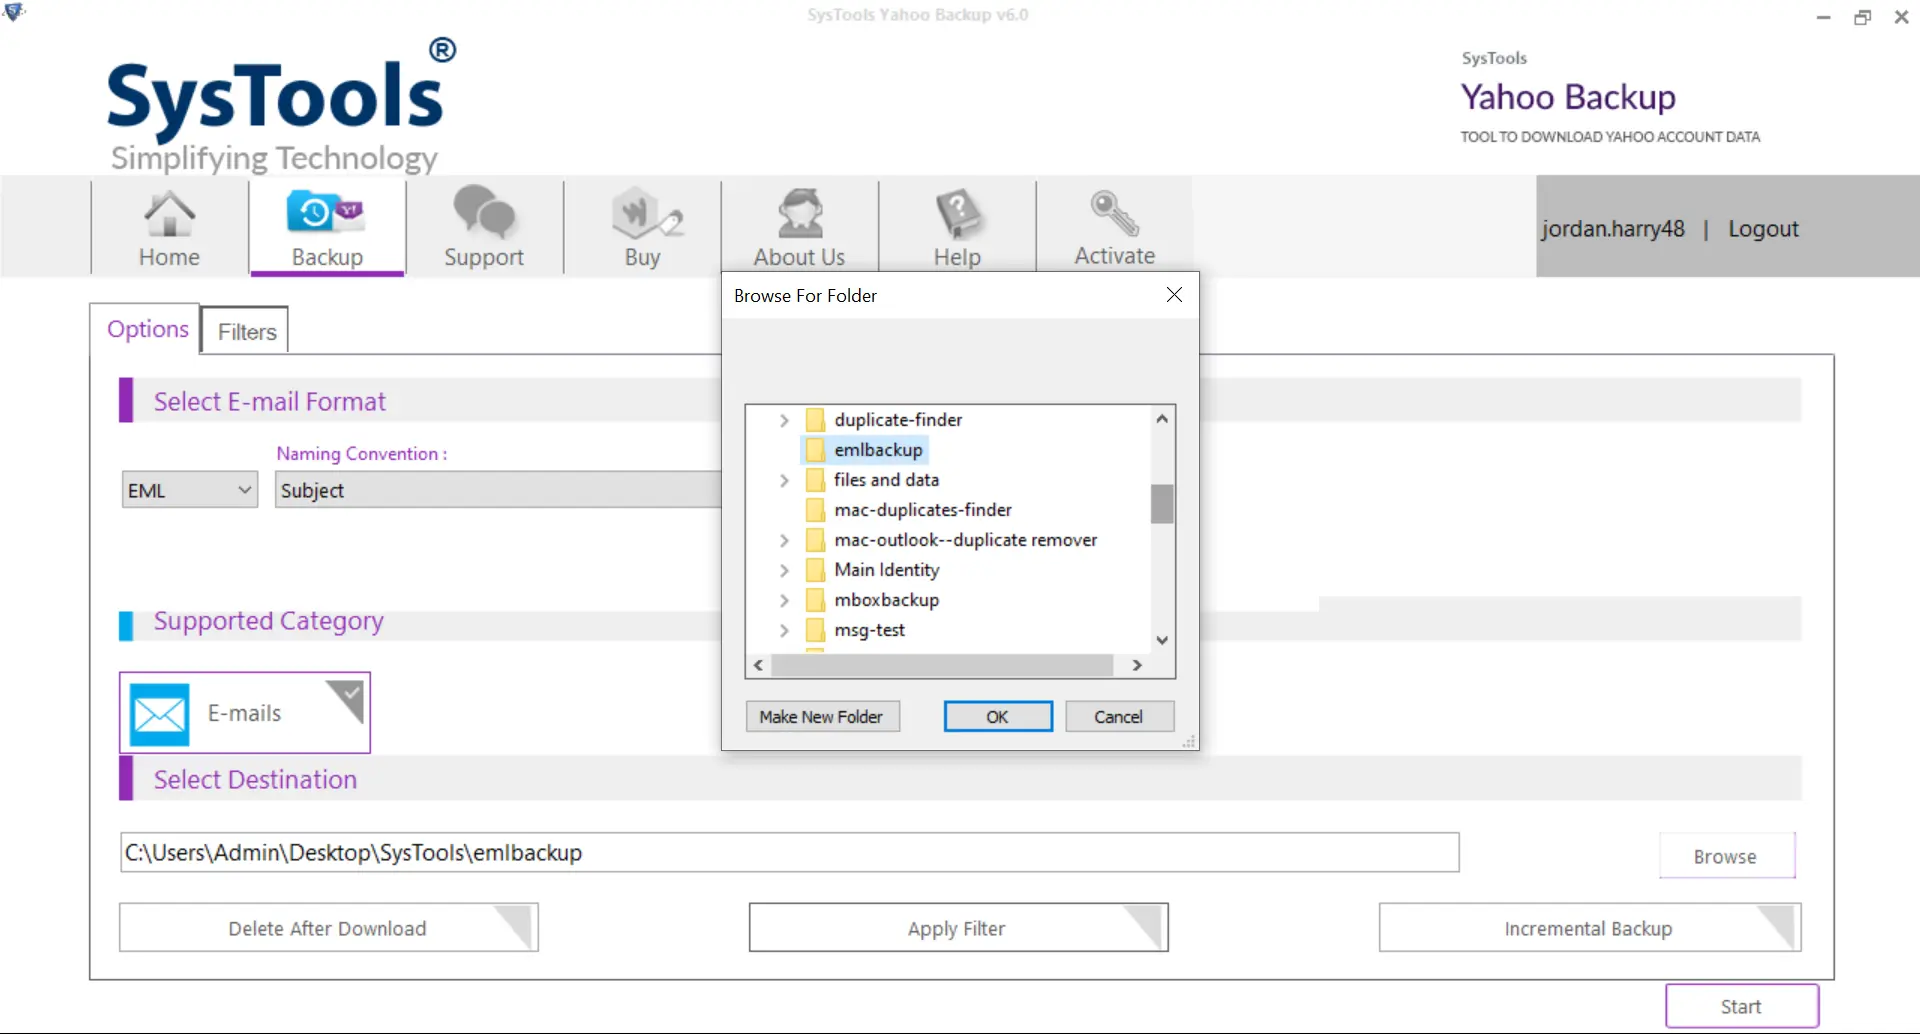Select the mboxbackup folder name

click(x=887, y=600)
